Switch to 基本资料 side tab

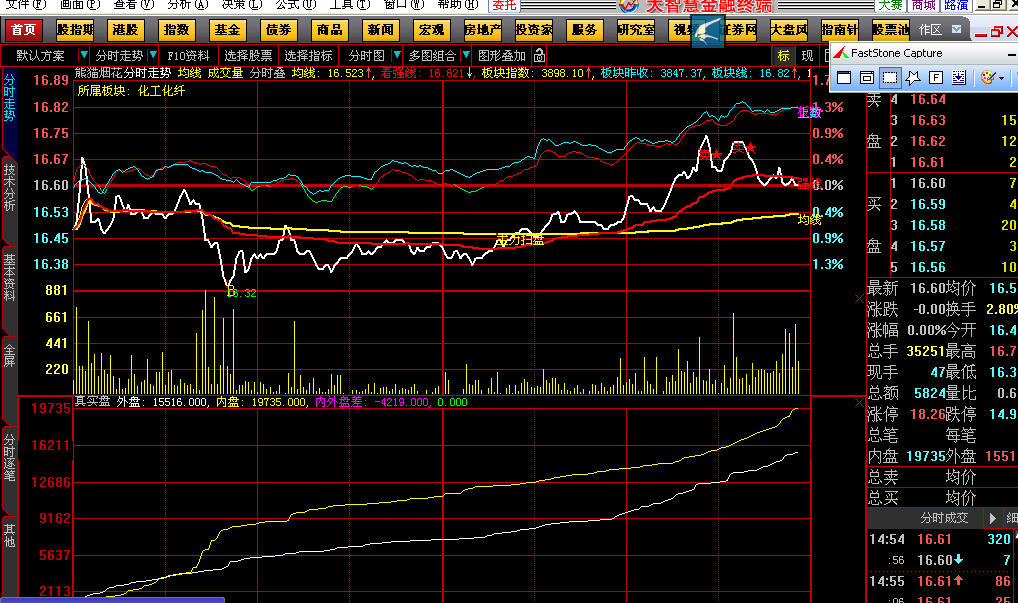point(9,277)
